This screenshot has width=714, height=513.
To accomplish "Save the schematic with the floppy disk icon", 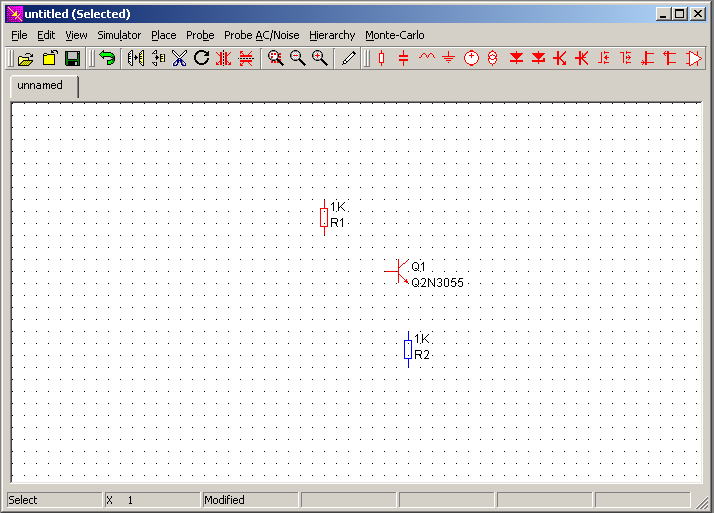I will pyautogui.click(x=72, y=59).
